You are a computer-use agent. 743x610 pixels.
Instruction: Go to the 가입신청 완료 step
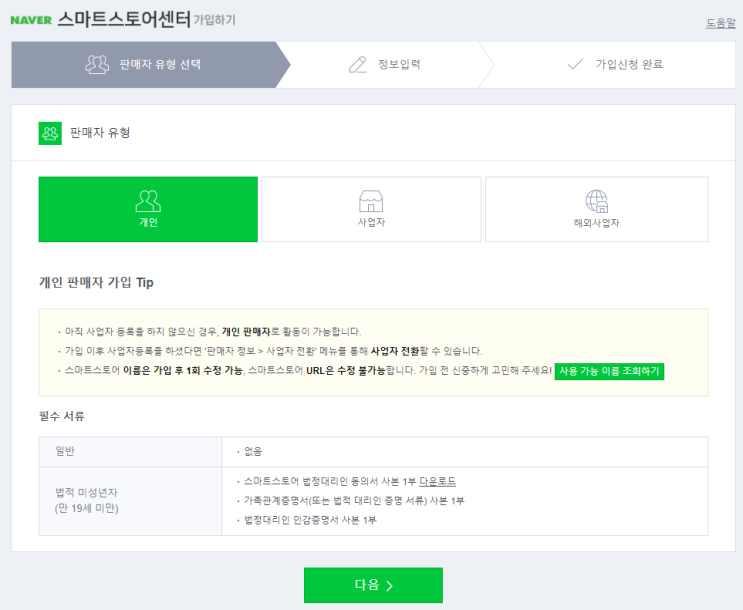coord(615,64)
